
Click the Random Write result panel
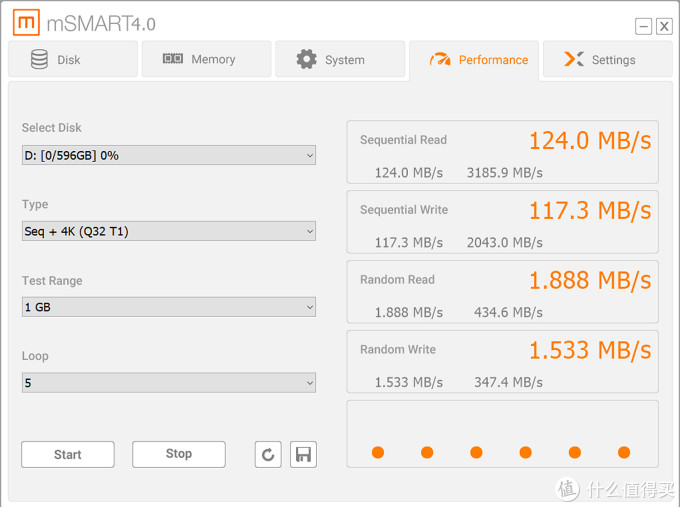(502, 362)
